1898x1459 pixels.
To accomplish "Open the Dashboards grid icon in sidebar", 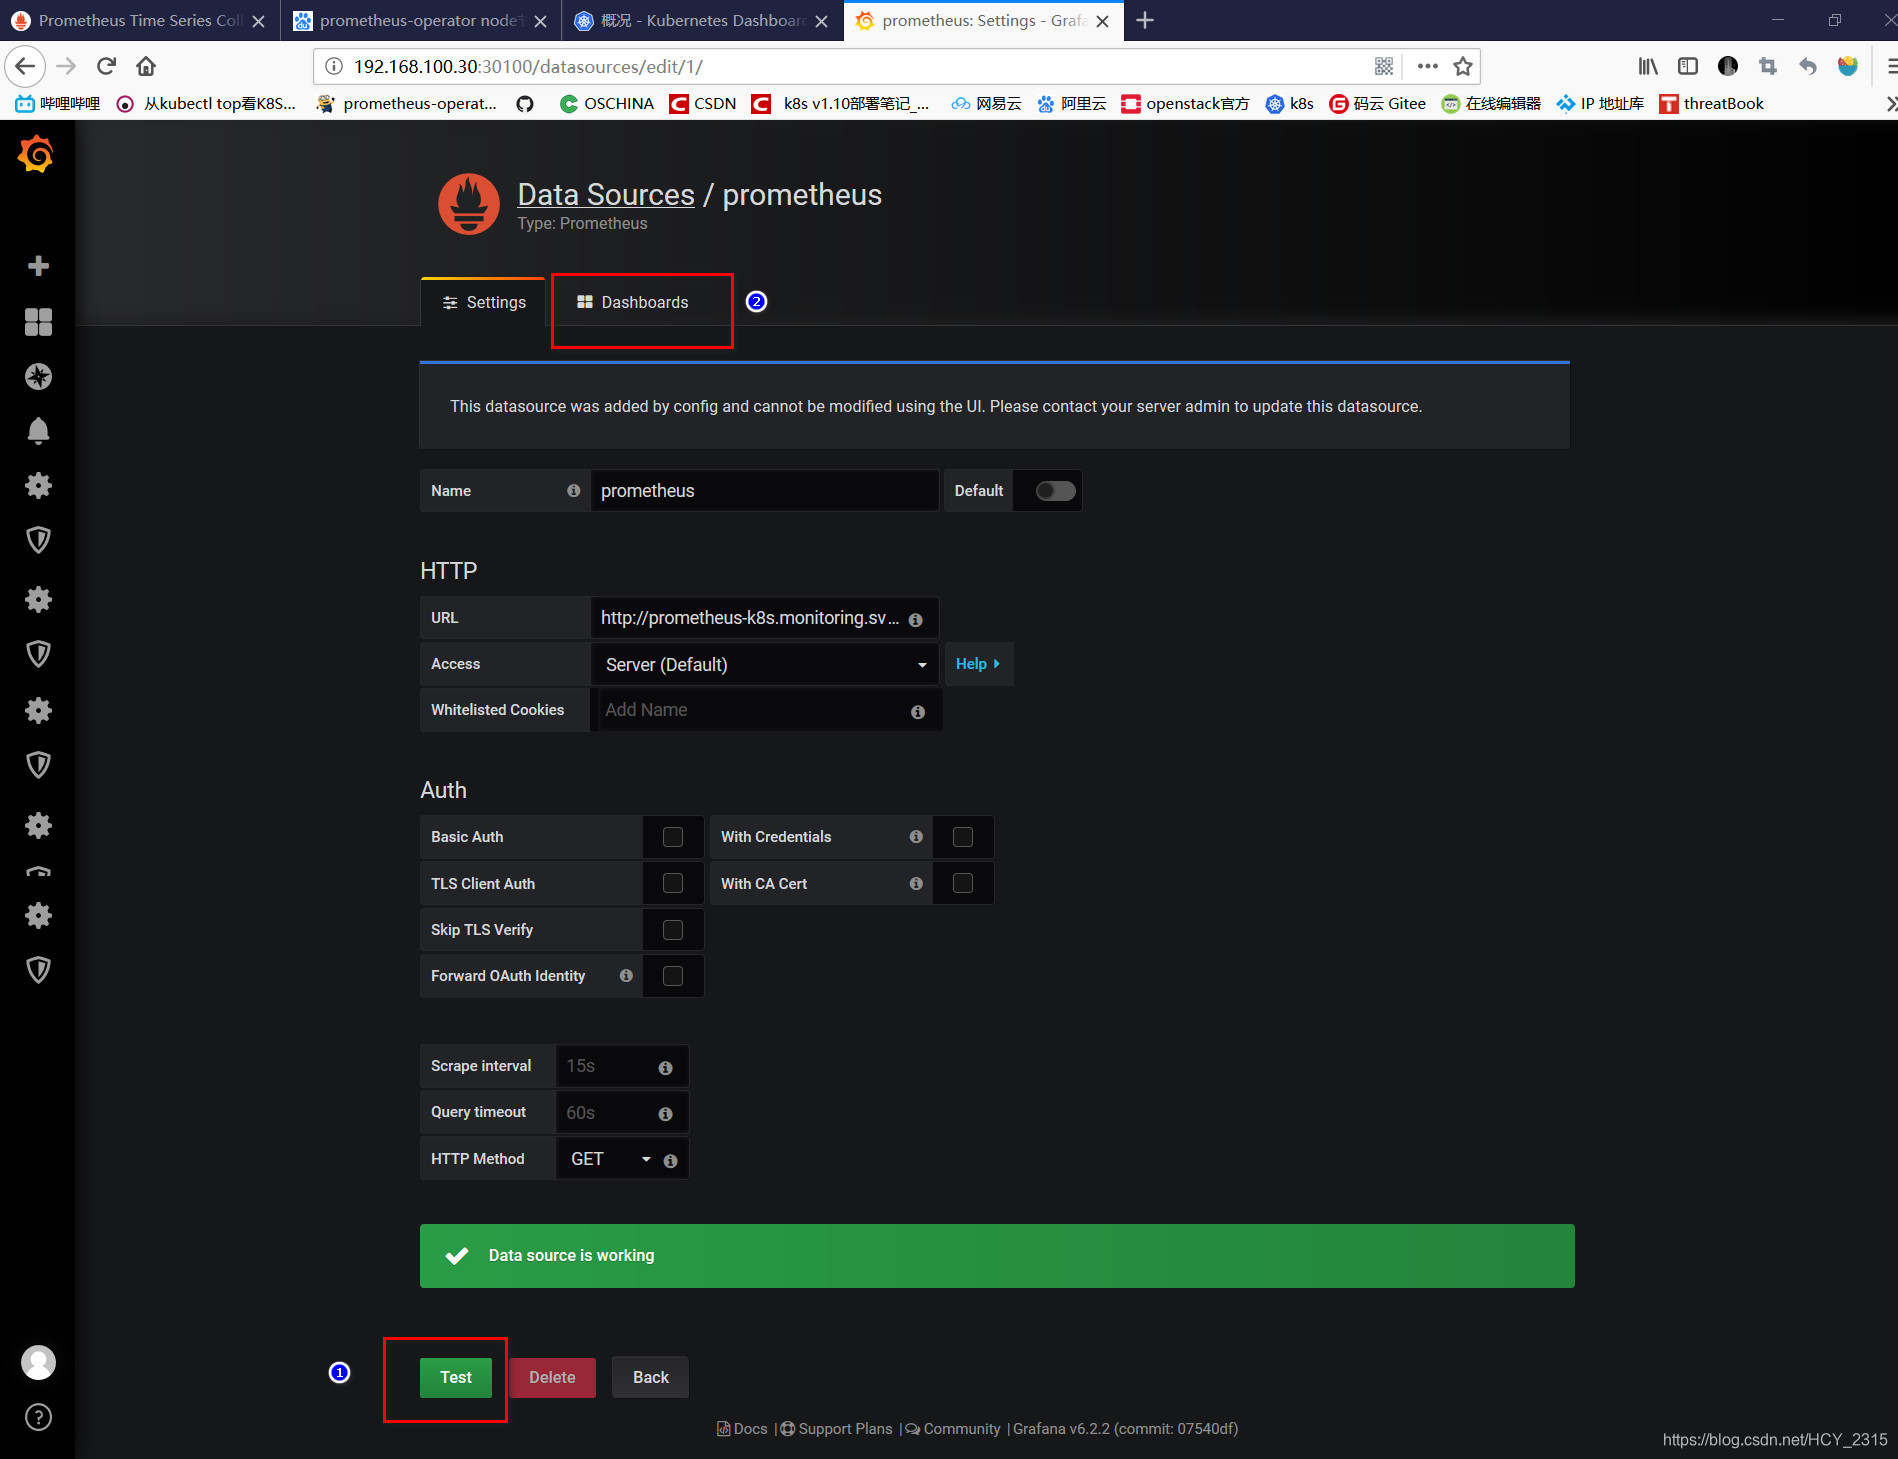I will (38, 321).
